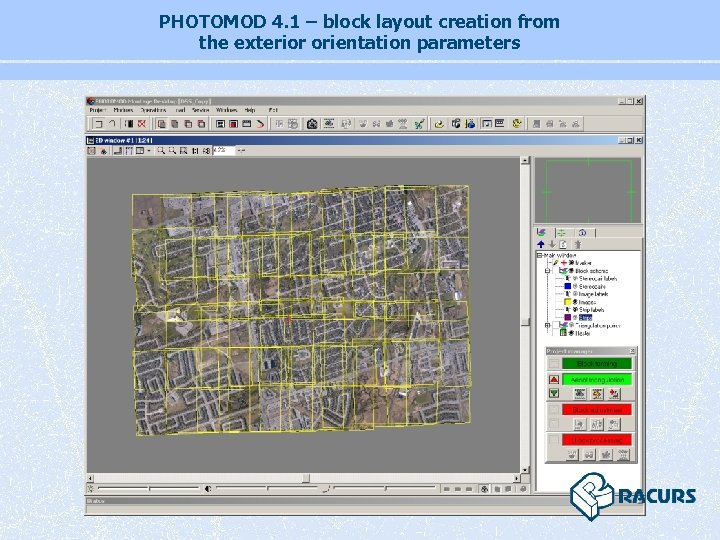Switch to the info tab in layer panel
Image resolution: width=720 pixels, height=540 pixels.
[582, 233]
